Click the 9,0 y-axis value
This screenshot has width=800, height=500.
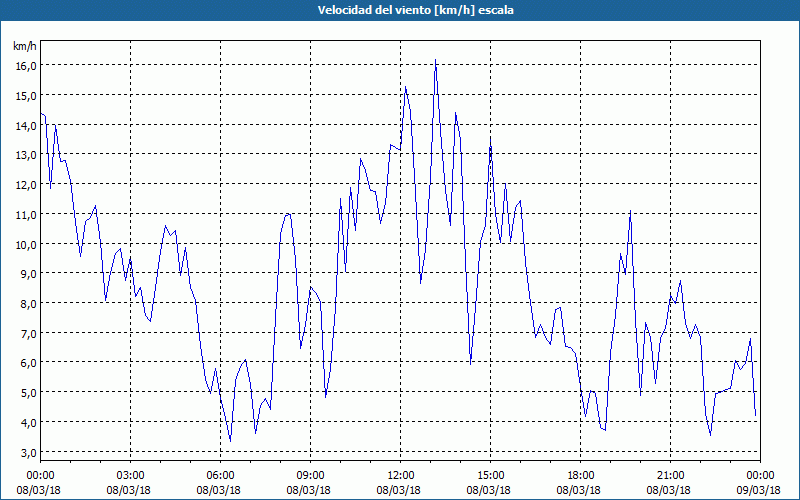click(x=28, y=274)
